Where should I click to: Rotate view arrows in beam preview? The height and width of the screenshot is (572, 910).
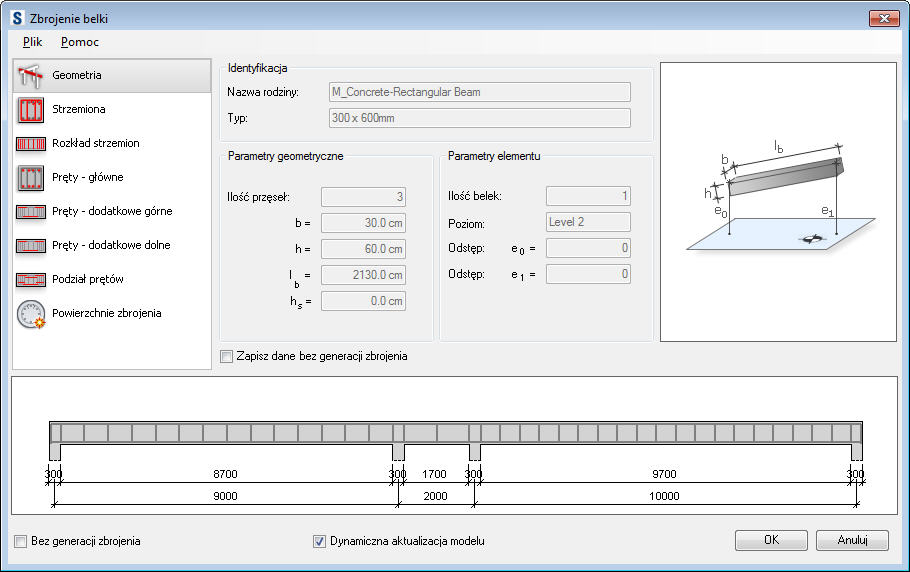pos(811,238)
